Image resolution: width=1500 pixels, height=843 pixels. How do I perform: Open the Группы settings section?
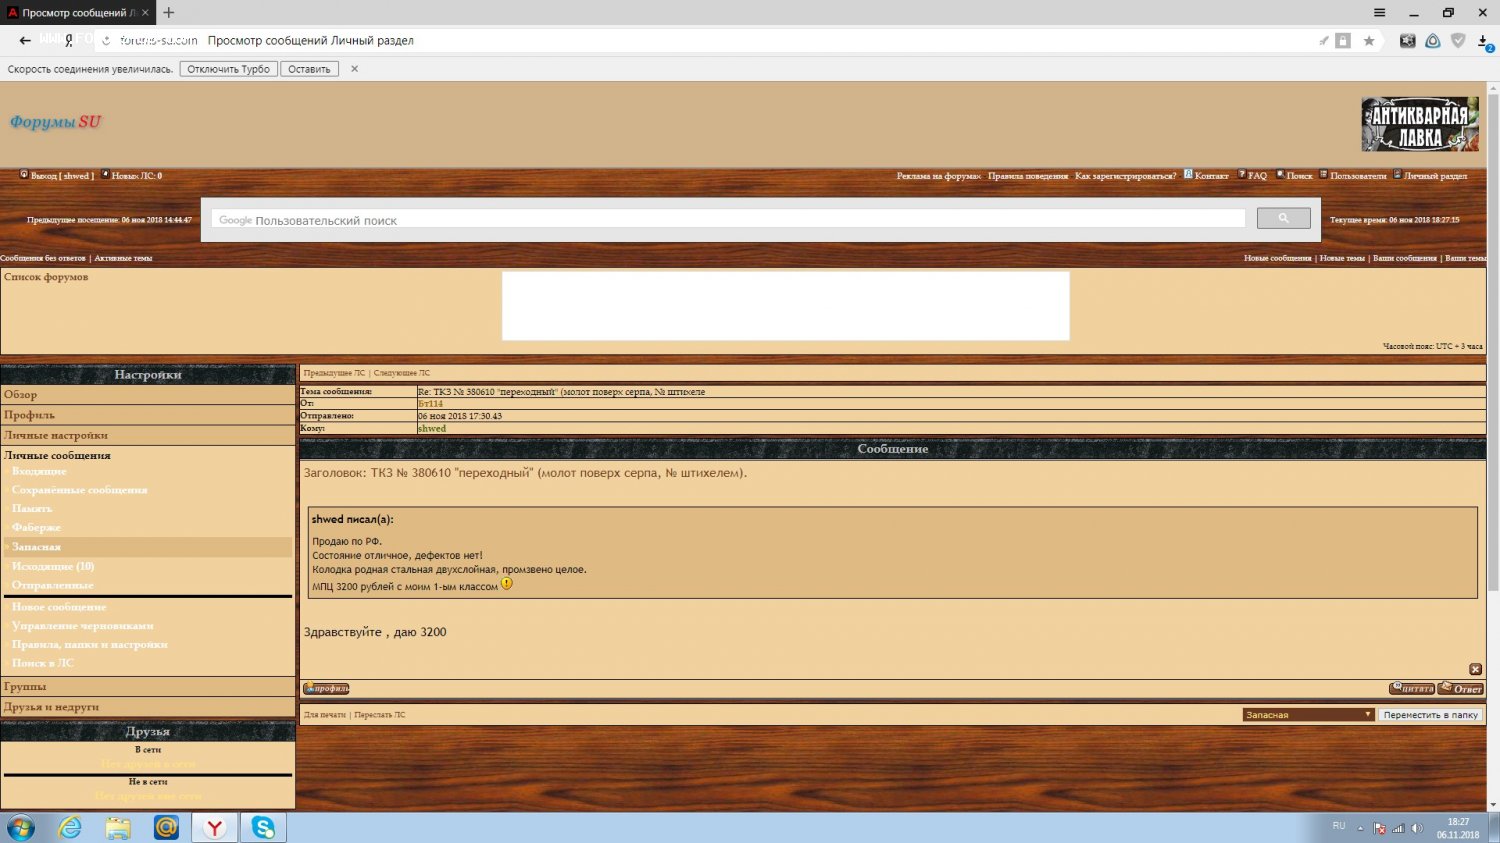click(x=25, y=687)
